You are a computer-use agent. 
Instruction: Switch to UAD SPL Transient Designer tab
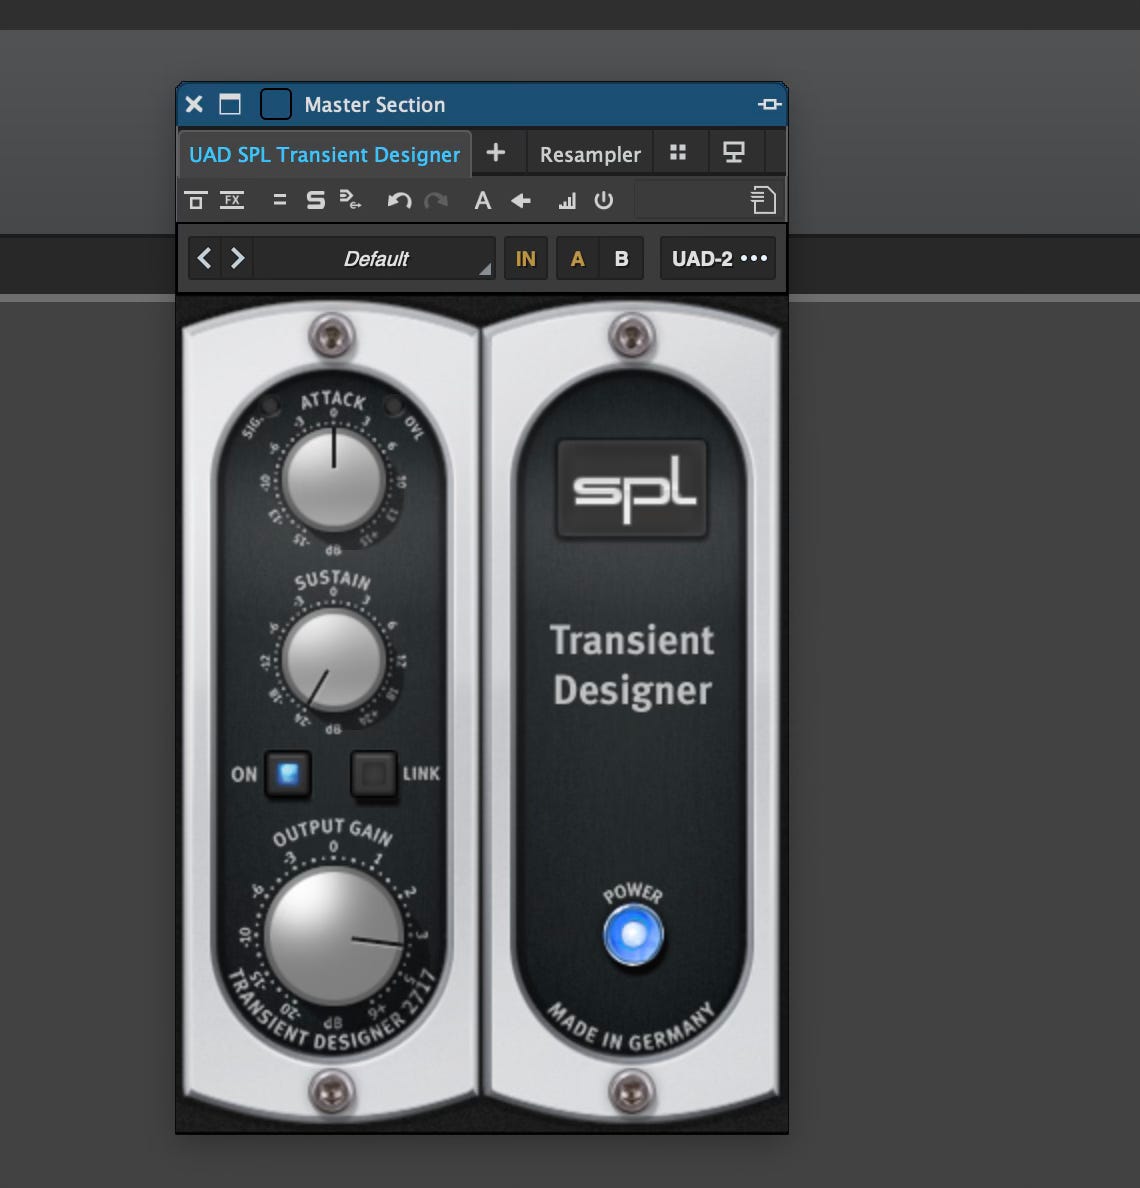click(x=324, y=155)
